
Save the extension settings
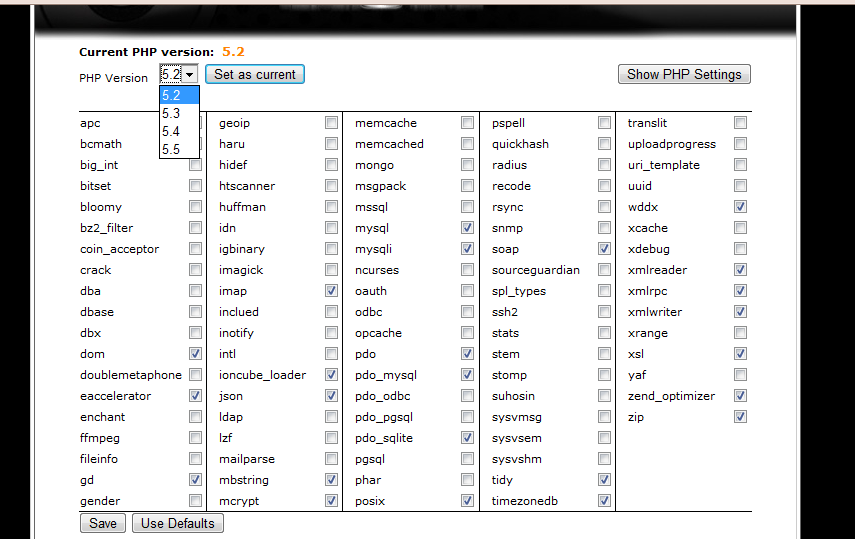[x=102, y=523]
